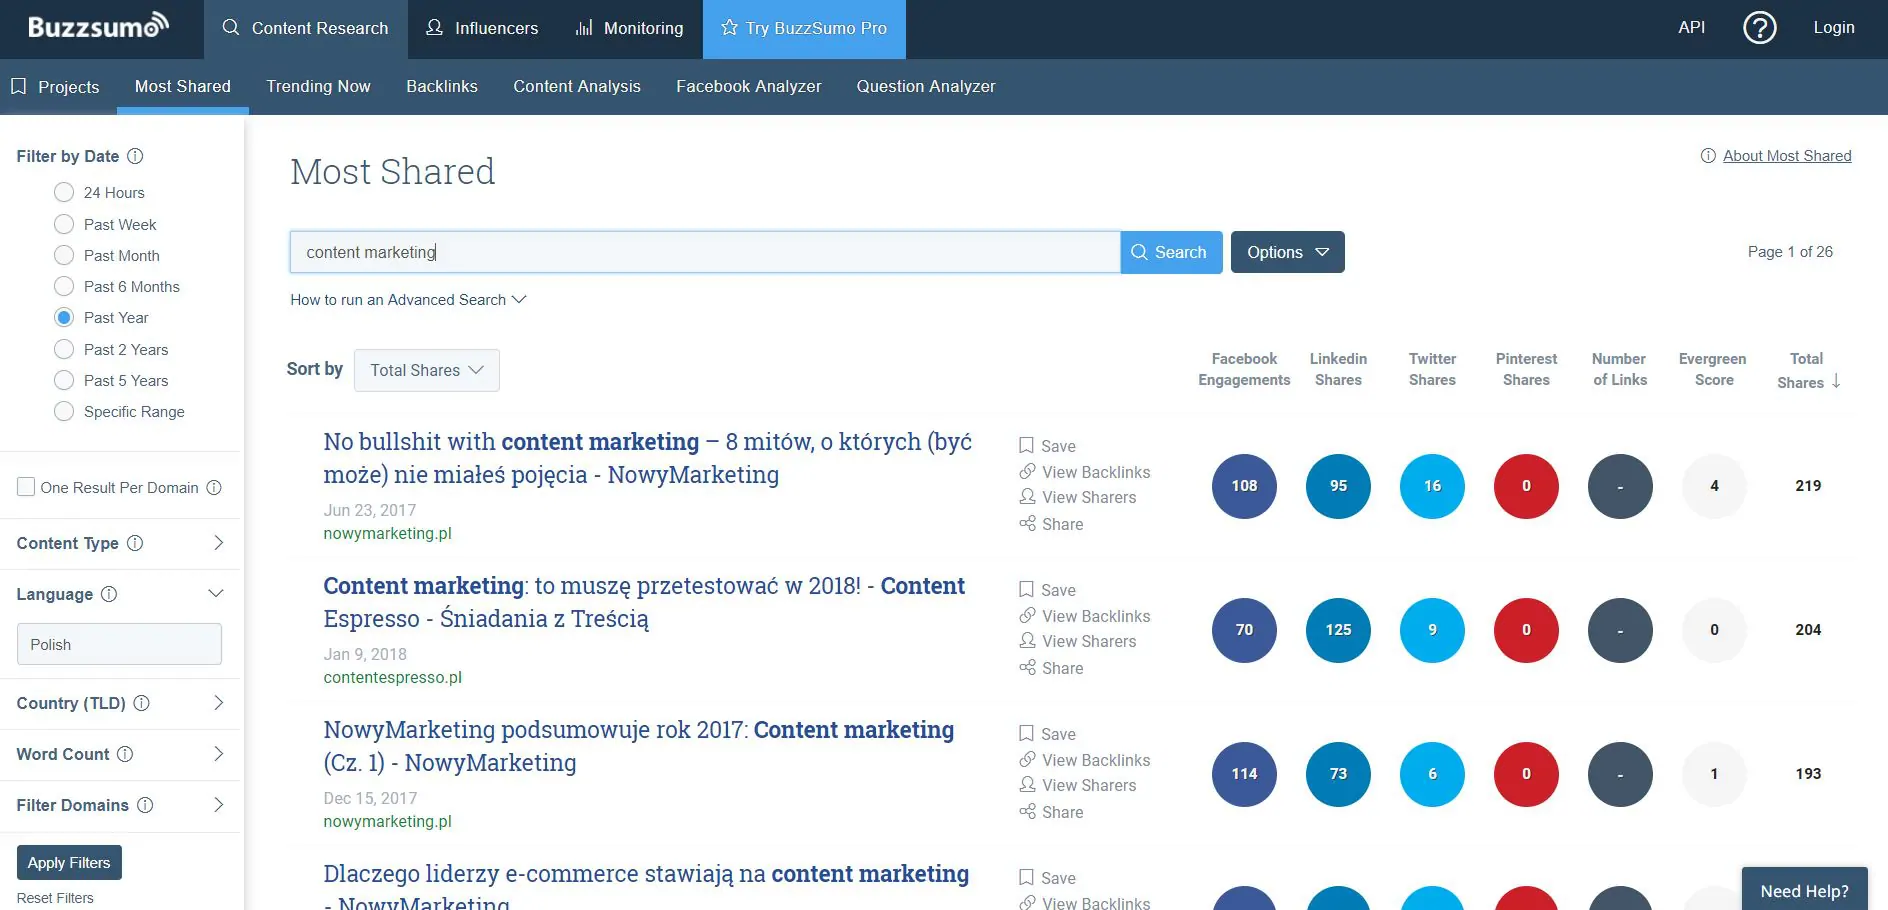Image resolution: width=1888 pixels, height=910 pixels.
Task: Select the Past Week date filter
Action: click(64, 224)
